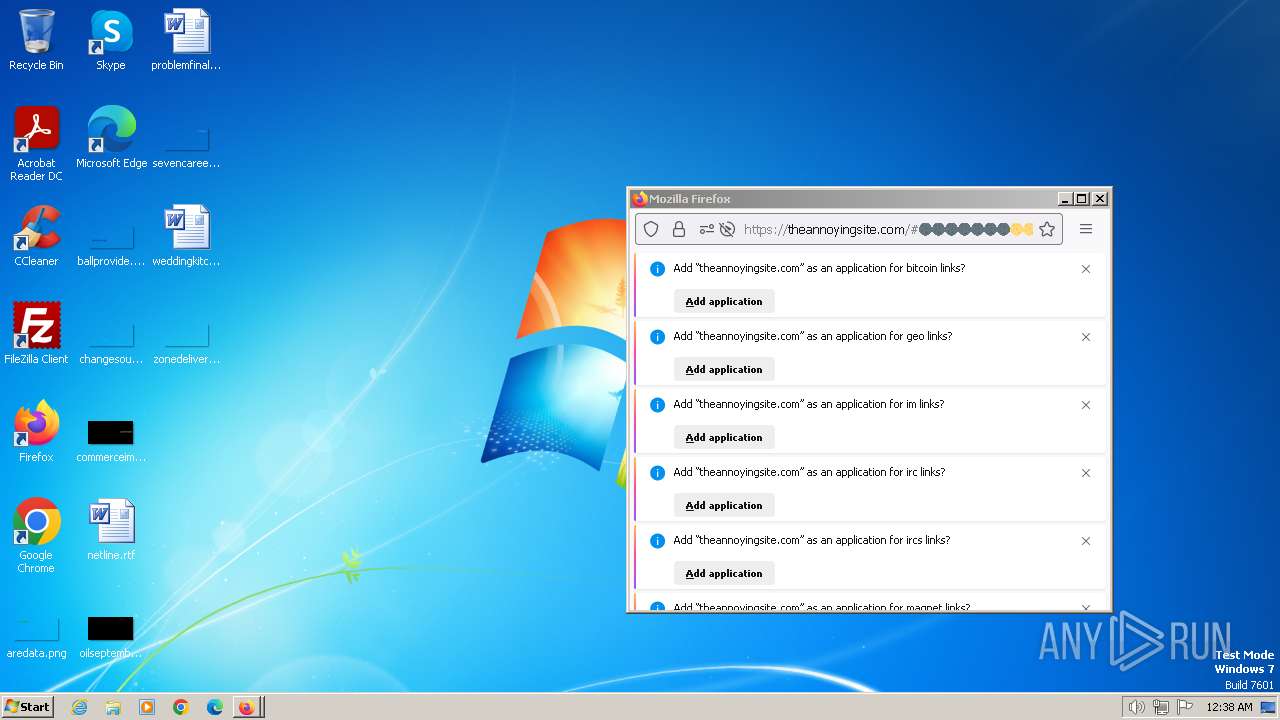This screenshot has height=720, width=1280.
Task: Open the permissions icon in address bar
Action: pos(707,229)
